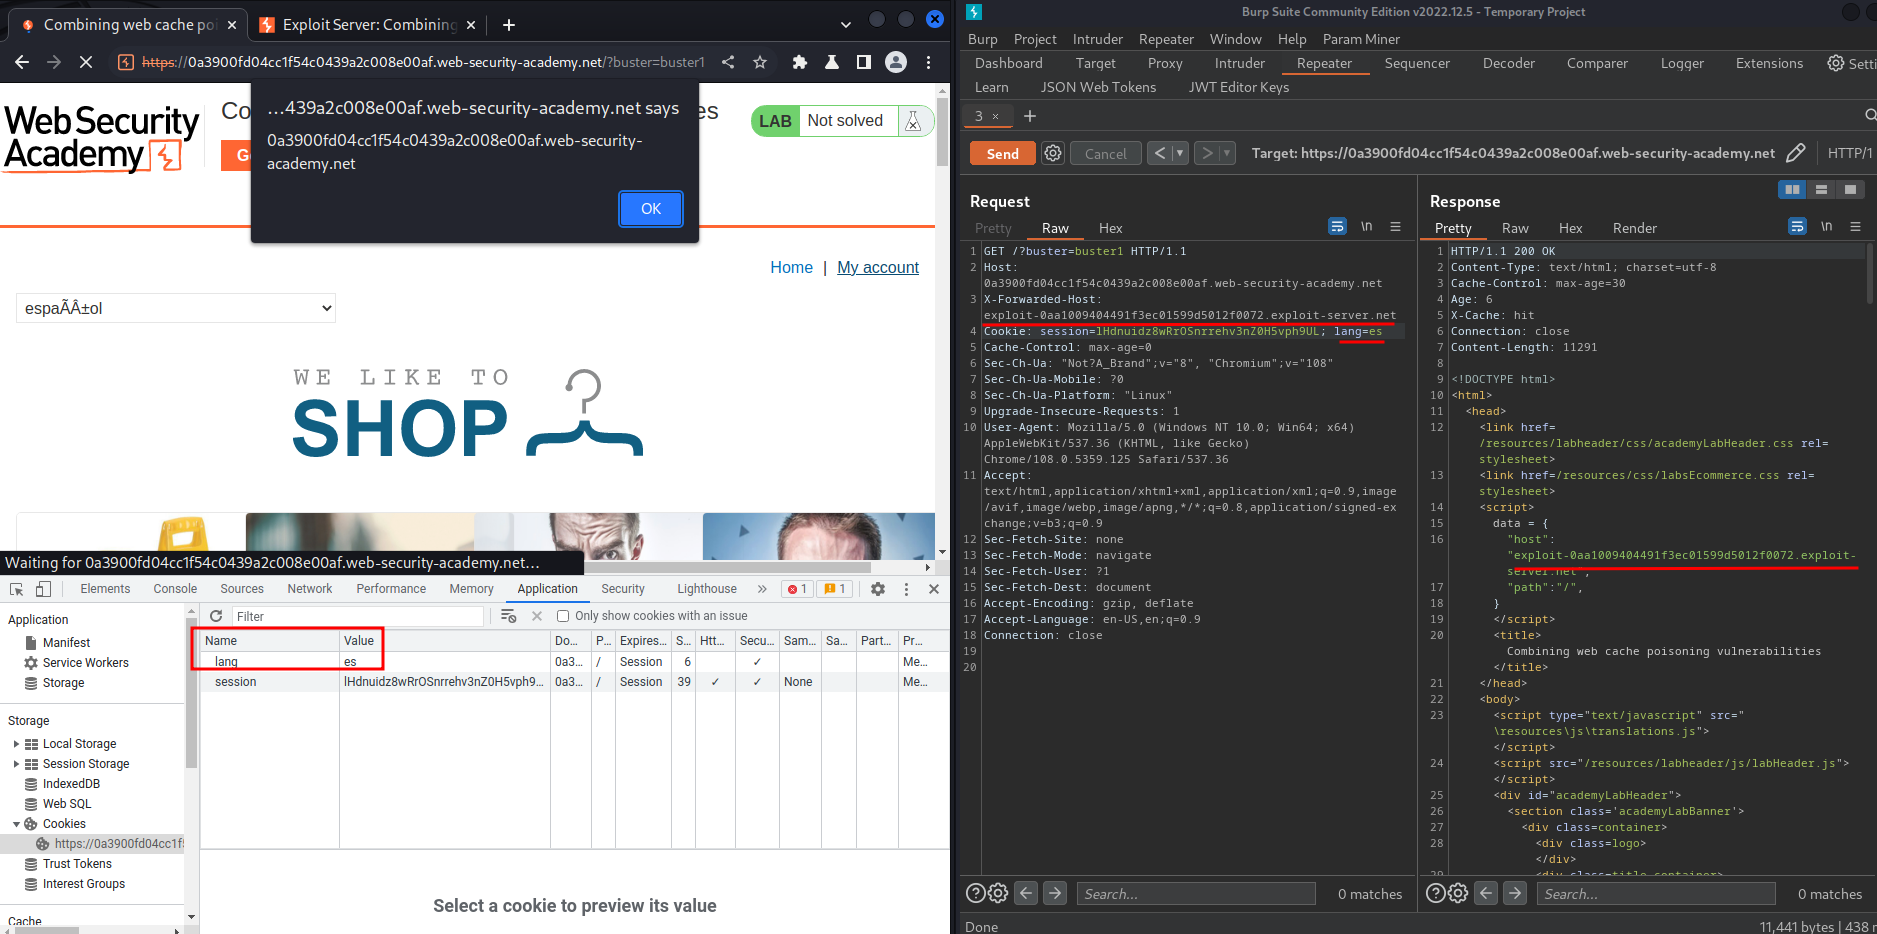Select the Render view of the Response
This screenshot has height=934, width=1877.
coord(1634,228)
